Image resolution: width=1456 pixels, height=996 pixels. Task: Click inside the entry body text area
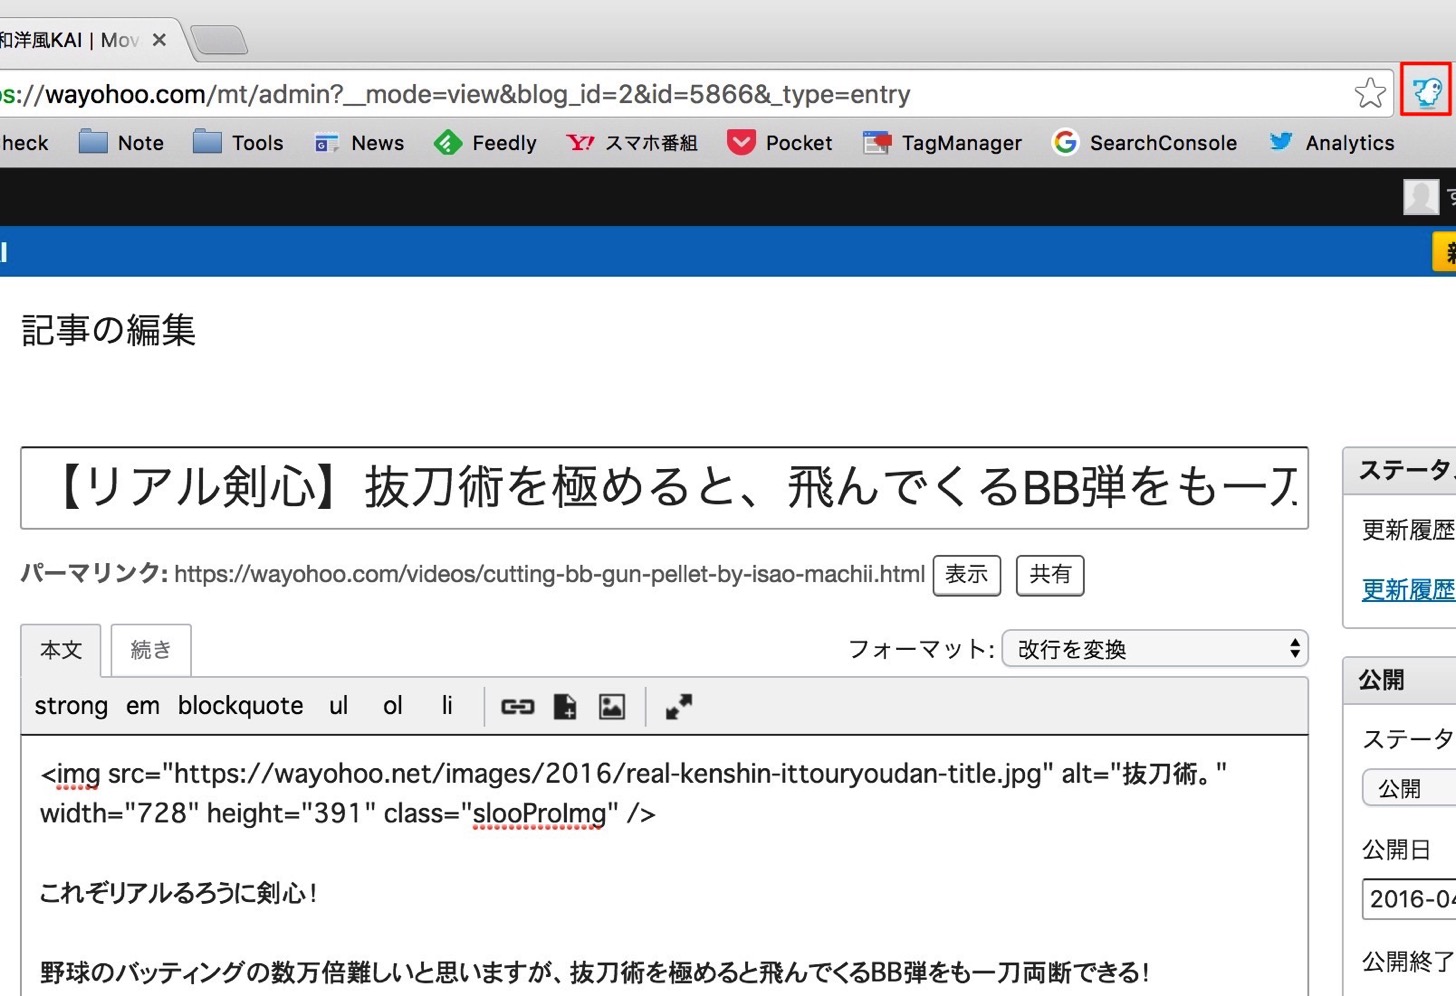click(664, 866)
